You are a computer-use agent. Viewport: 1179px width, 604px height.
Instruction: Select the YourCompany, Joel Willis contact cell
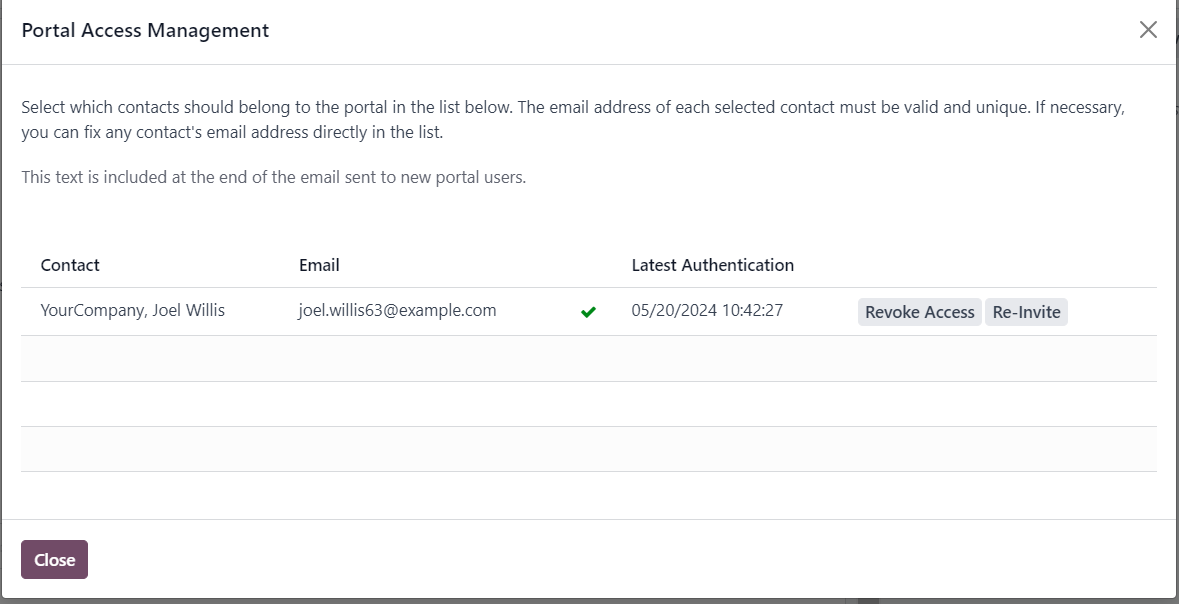tap(132, 310)
